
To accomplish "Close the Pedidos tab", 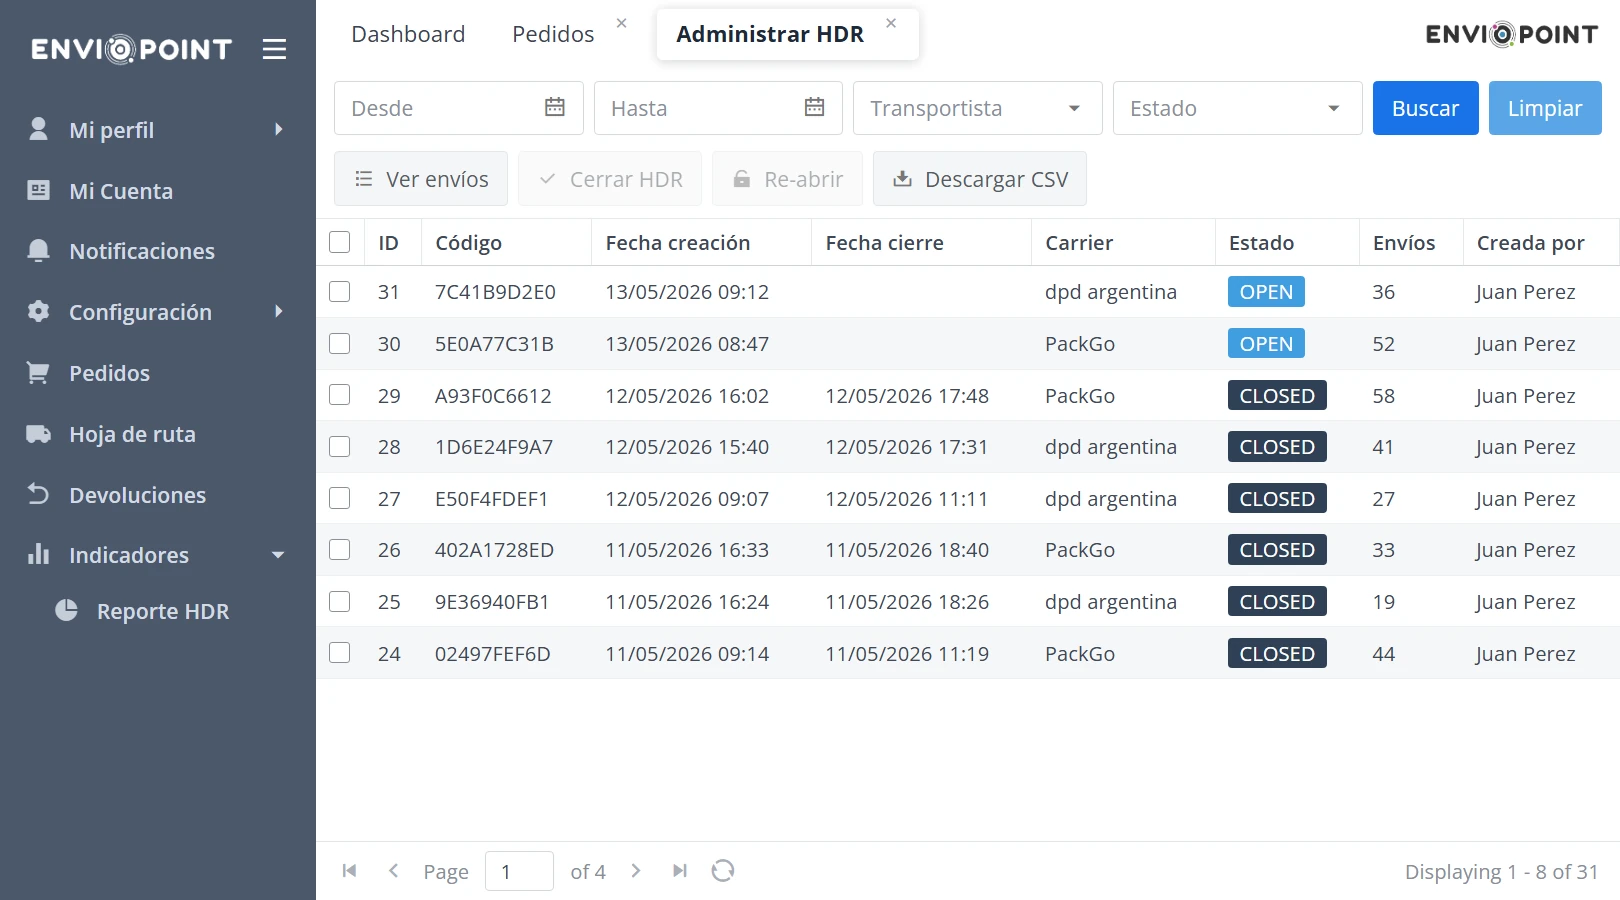I will point(621,23).
